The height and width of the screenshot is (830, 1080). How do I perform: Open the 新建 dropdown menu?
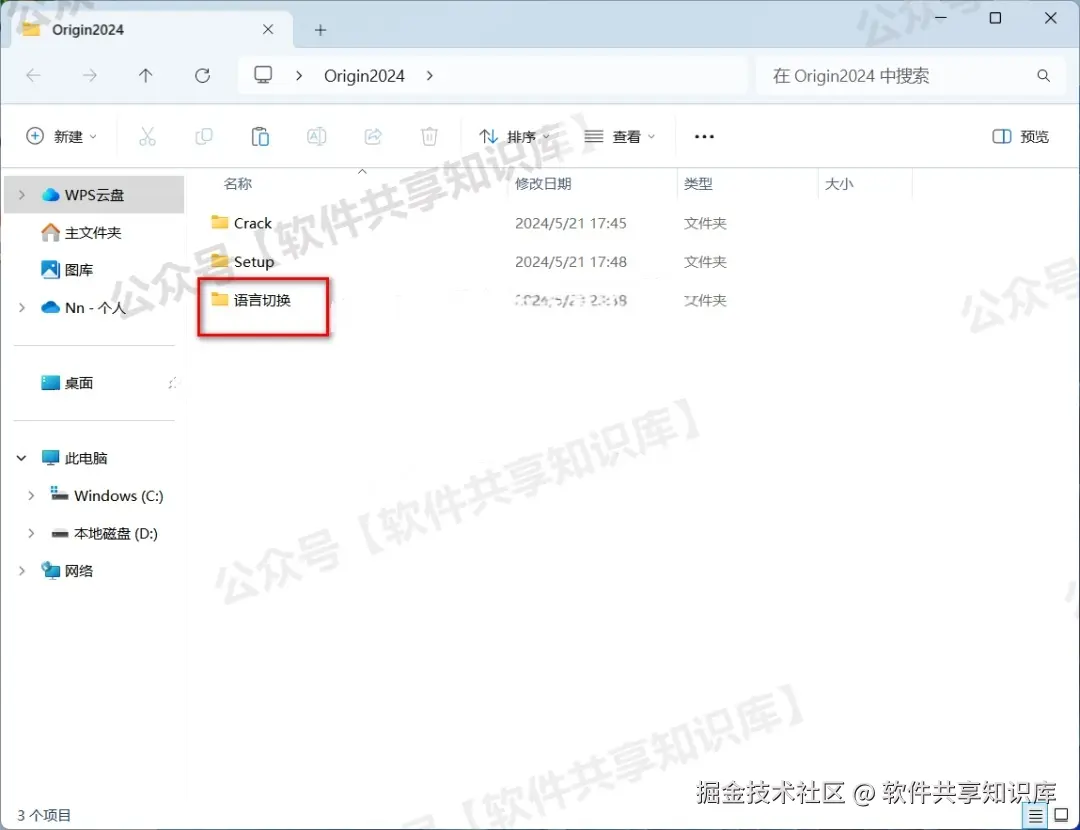pyautogui.click(x=61, y=136)
